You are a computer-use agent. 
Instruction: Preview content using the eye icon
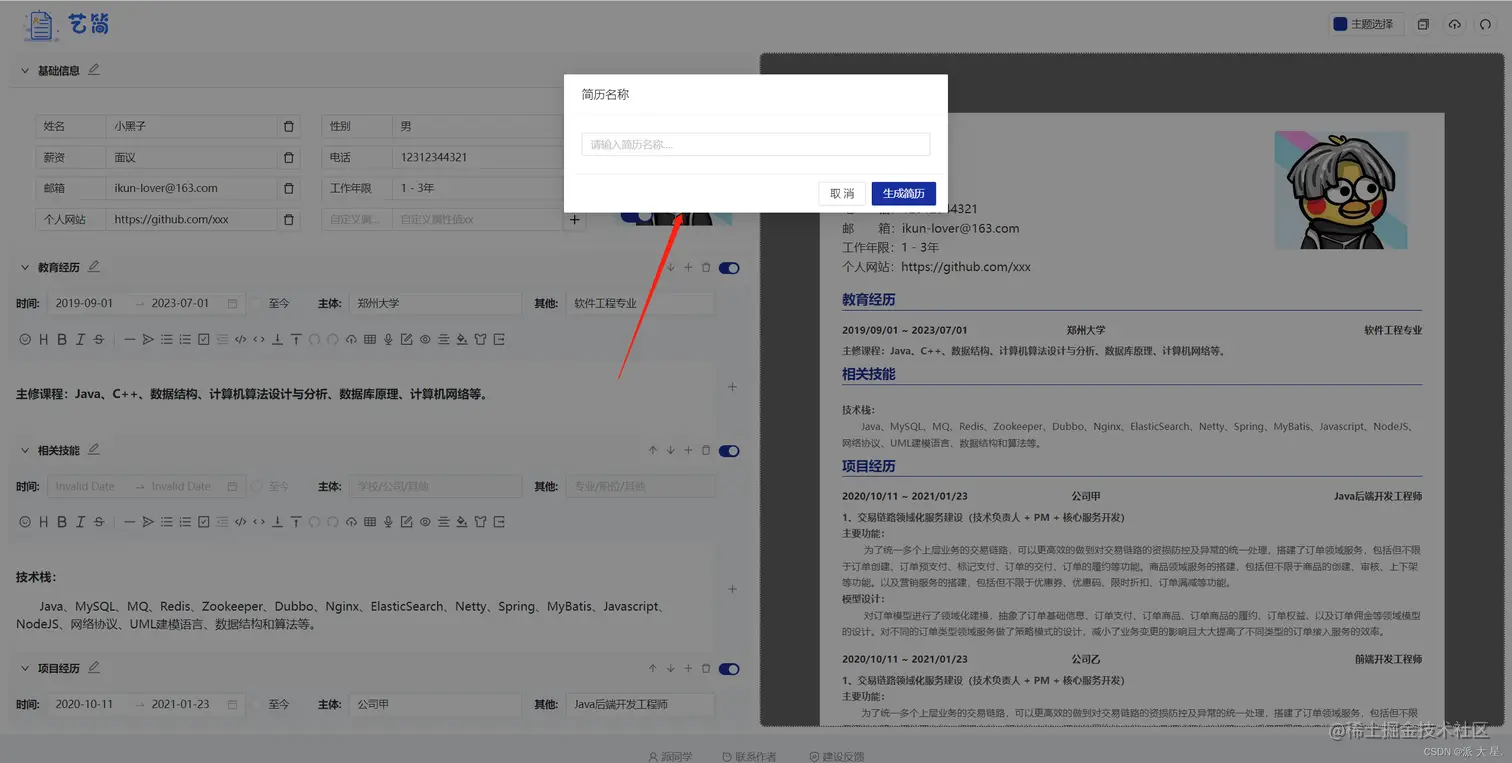(424, 339)
